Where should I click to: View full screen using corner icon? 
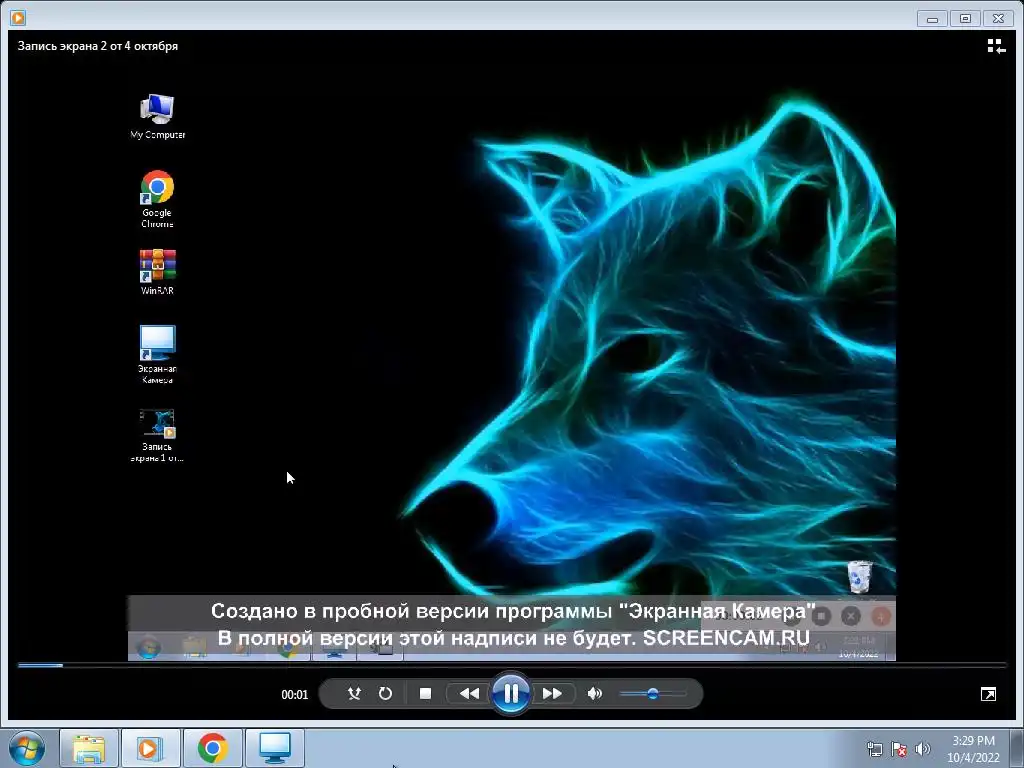(989, 694)
